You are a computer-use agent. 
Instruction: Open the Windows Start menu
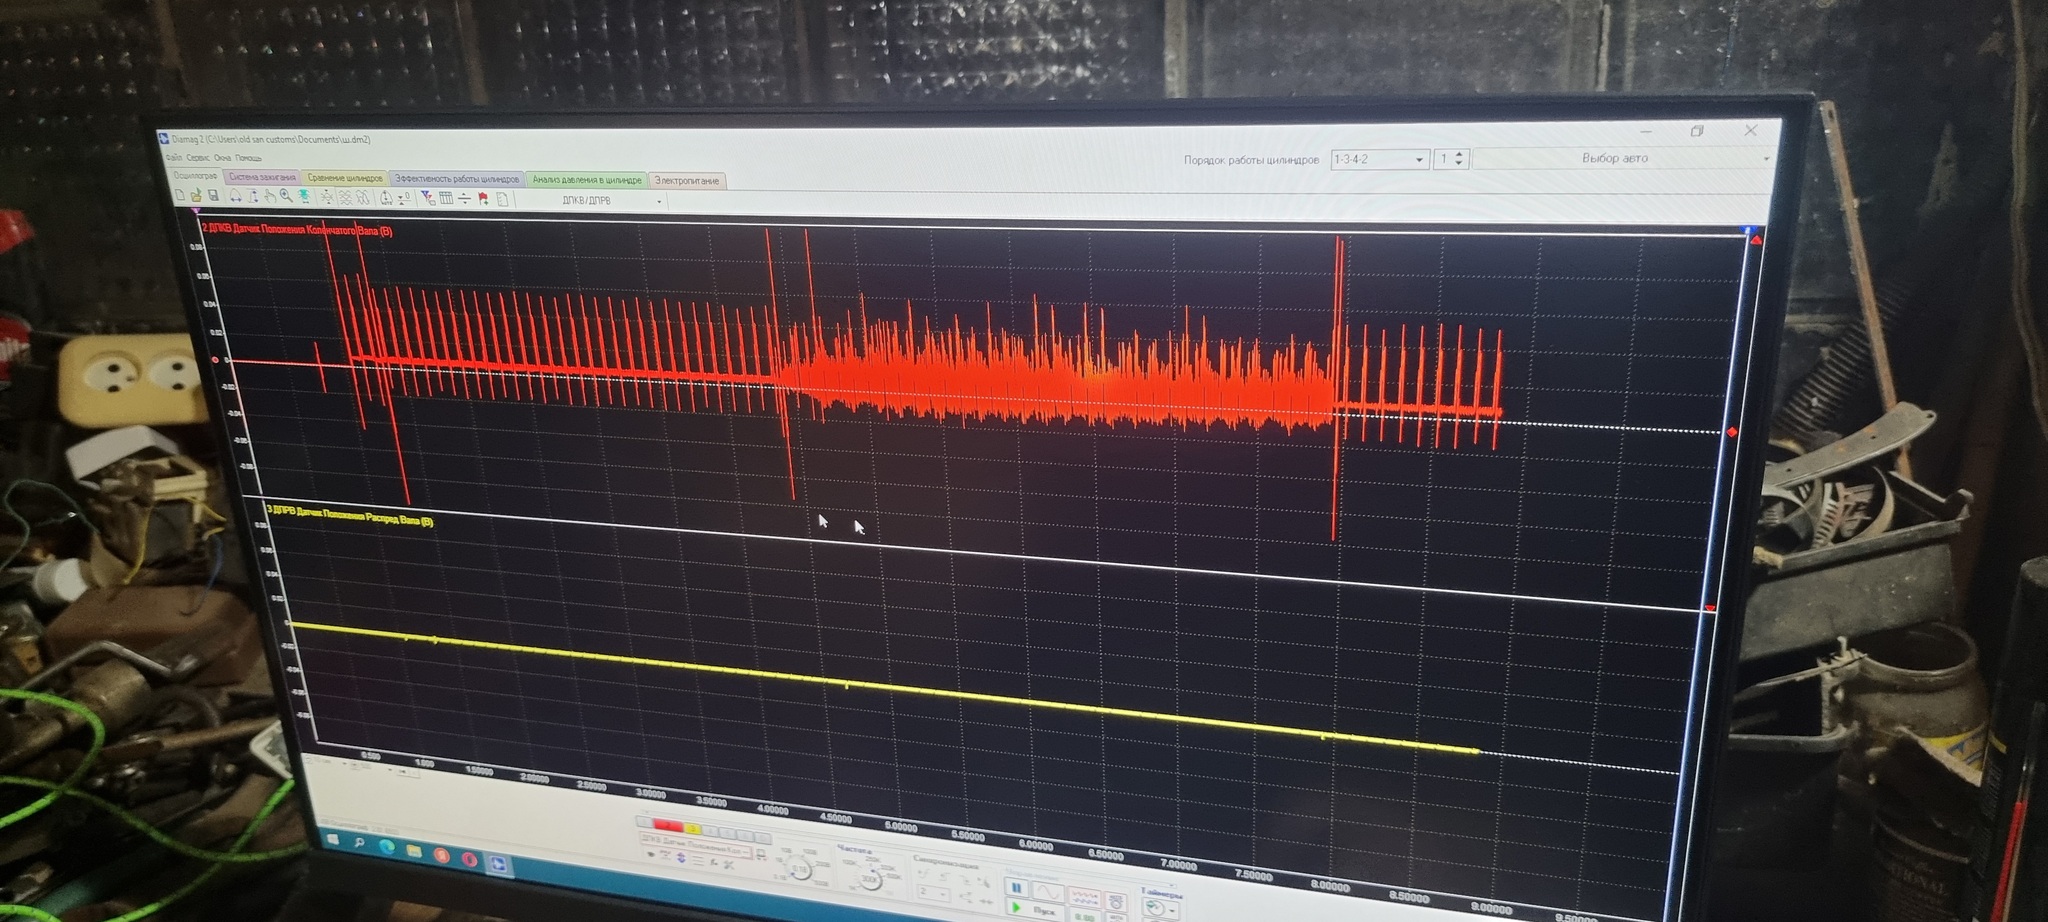[332, 840]
